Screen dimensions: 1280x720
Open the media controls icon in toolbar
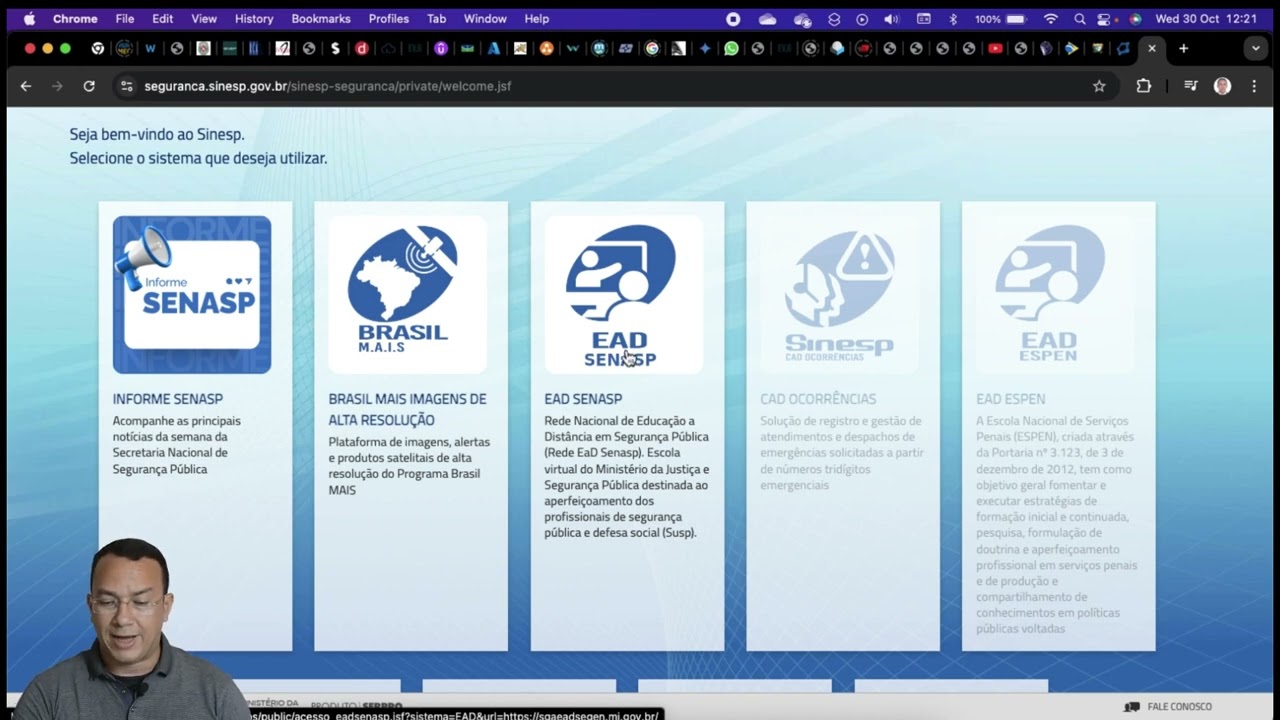pyautogui.click(x=1190, y=86)
